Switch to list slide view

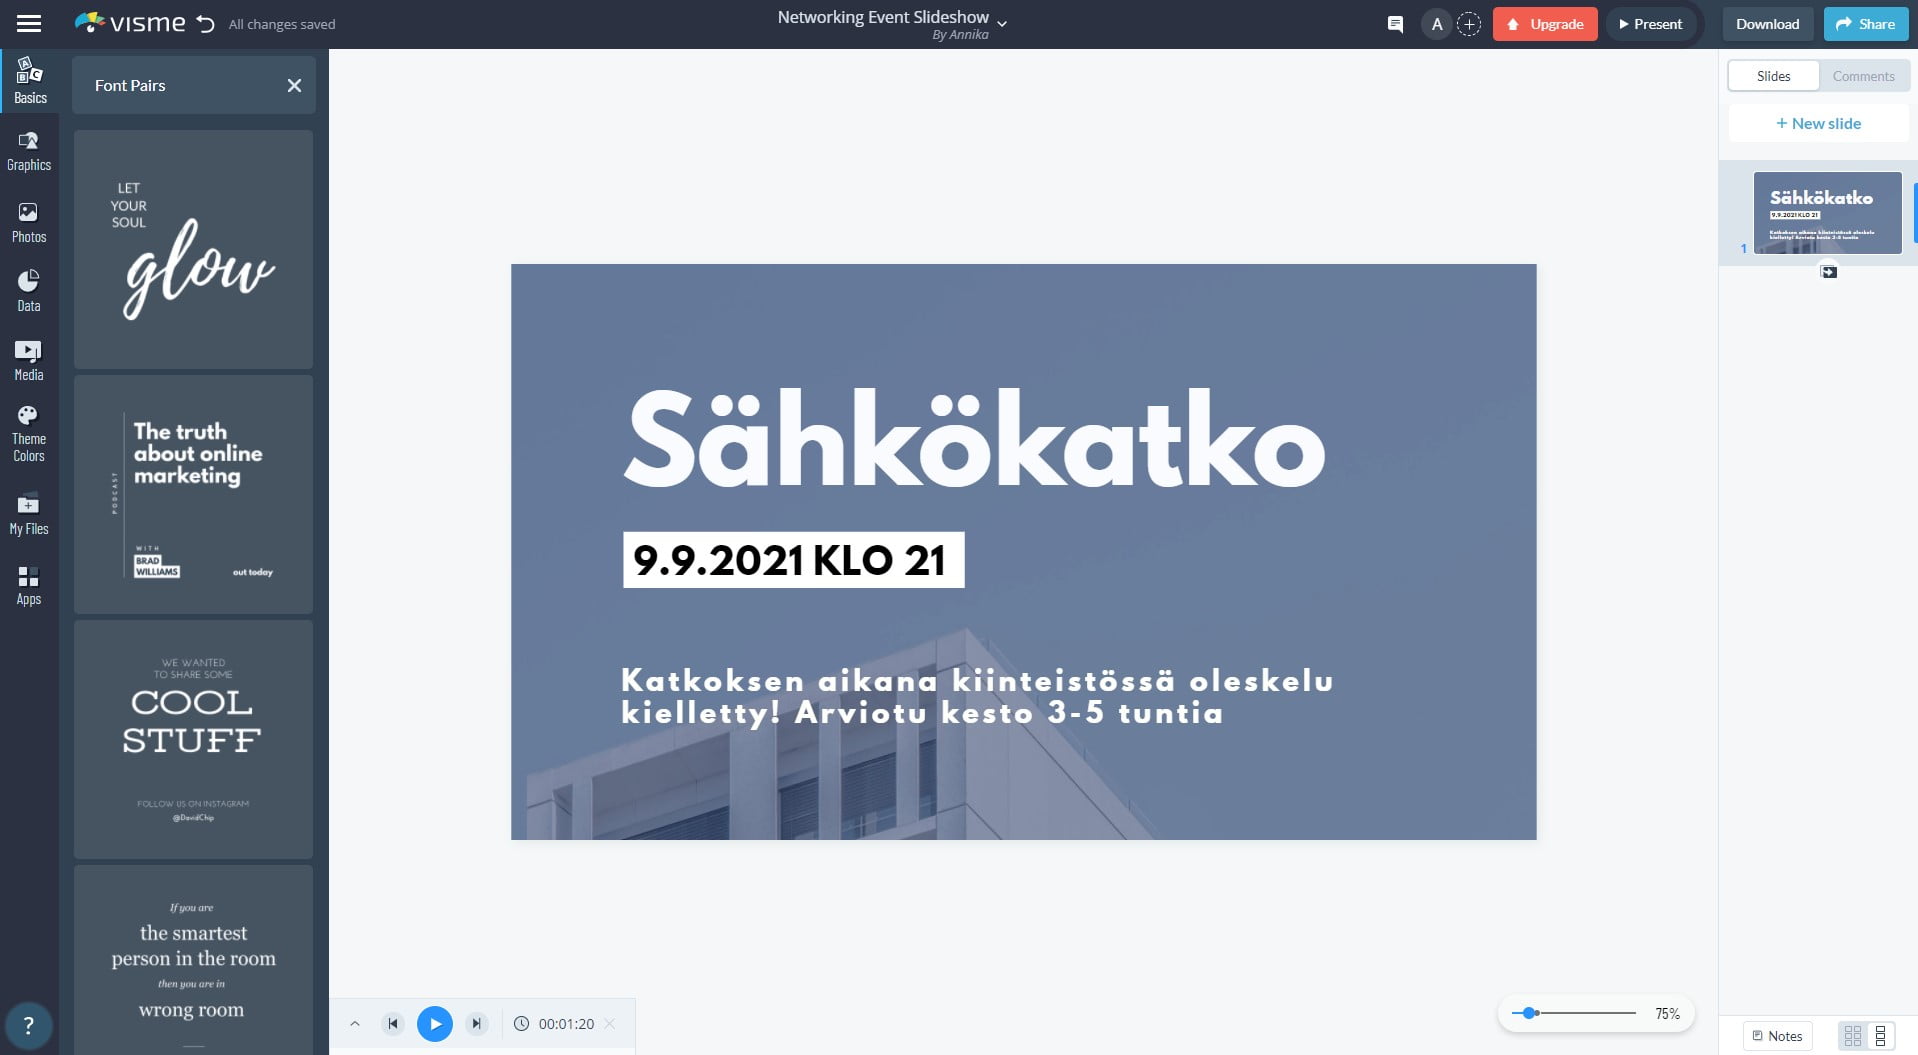coord(1880,1036)
